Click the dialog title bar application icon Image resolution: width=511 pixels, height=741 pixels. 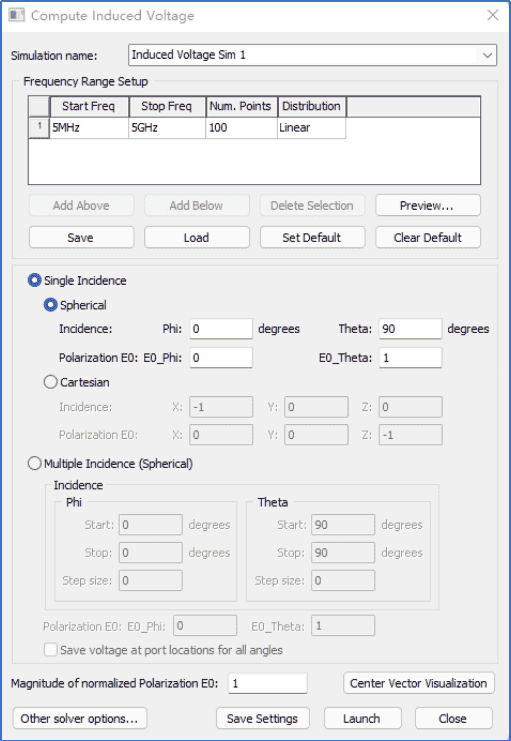click(x=17, y=15)
